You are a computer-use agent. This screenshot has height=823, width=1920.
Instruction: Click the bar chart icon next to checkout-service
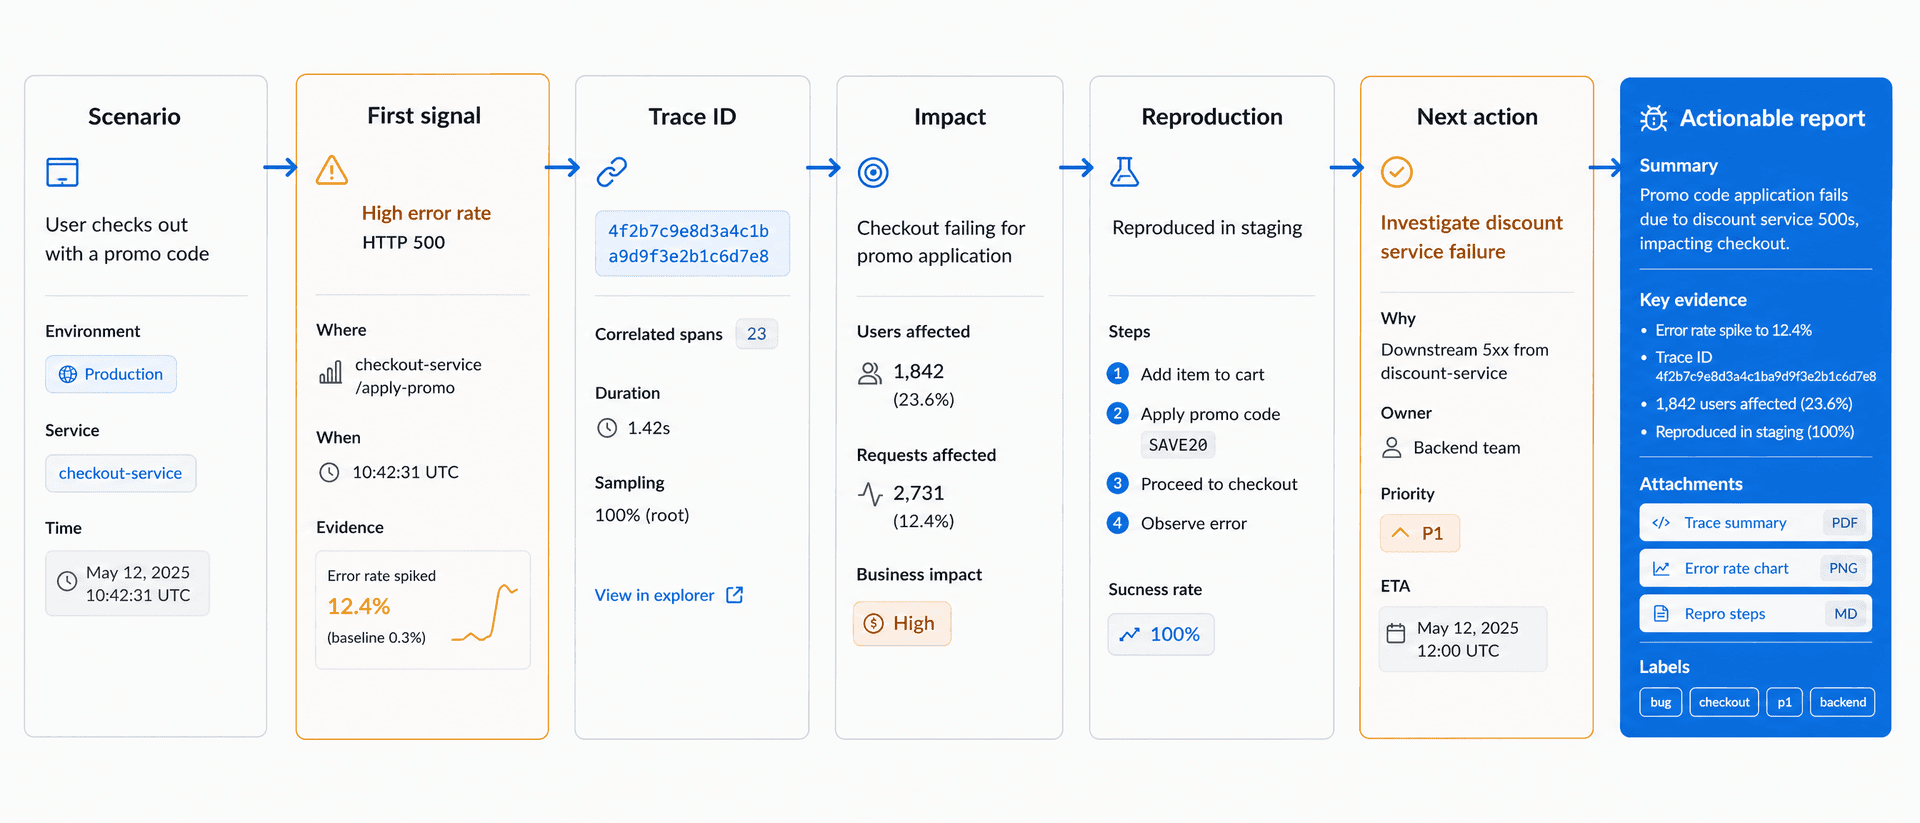330,373
